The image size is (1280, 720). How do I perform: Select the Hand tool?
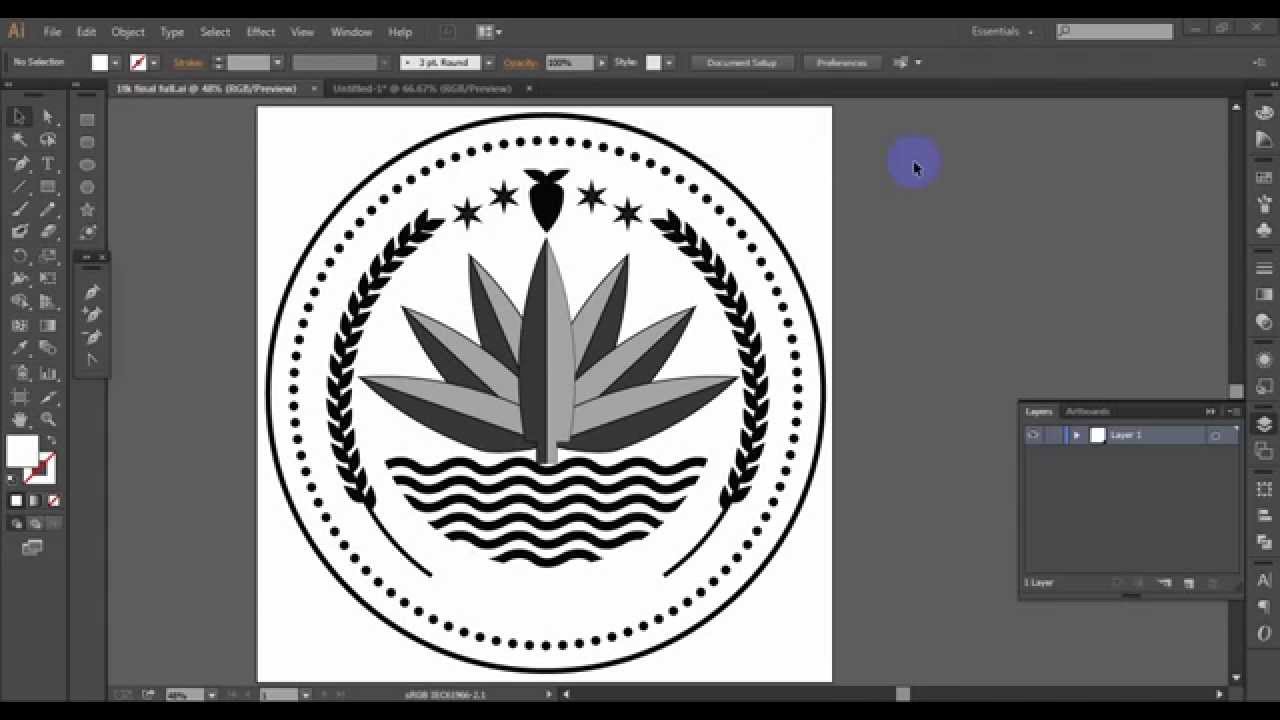pyautogui.click(x=19, y=419)
